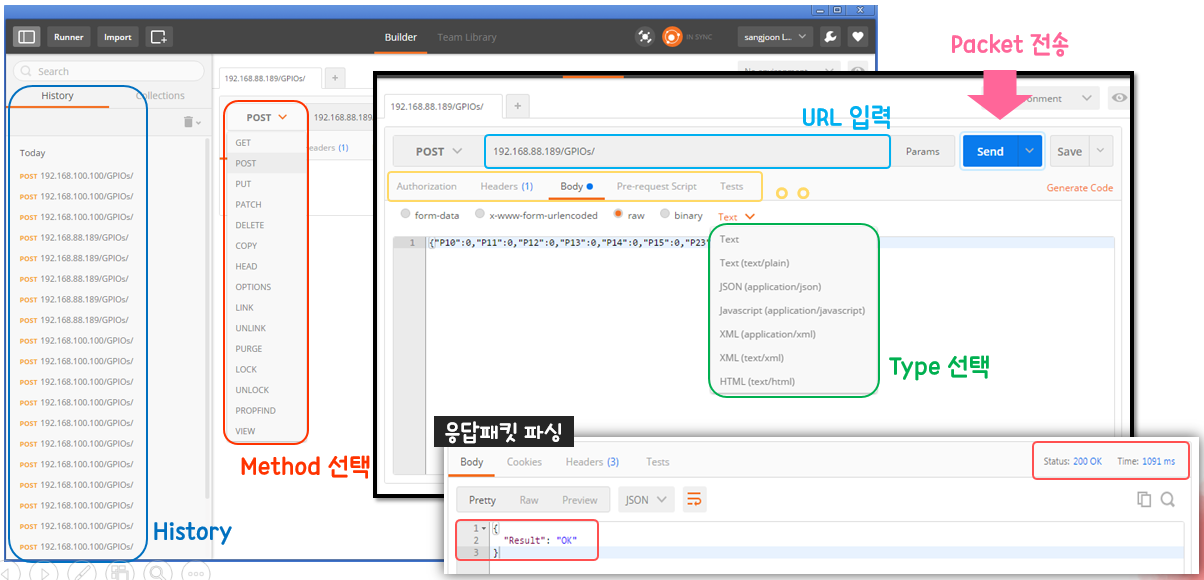Switch to the Builder tab
1204x580 pixels.
click(x=401, y=37)
